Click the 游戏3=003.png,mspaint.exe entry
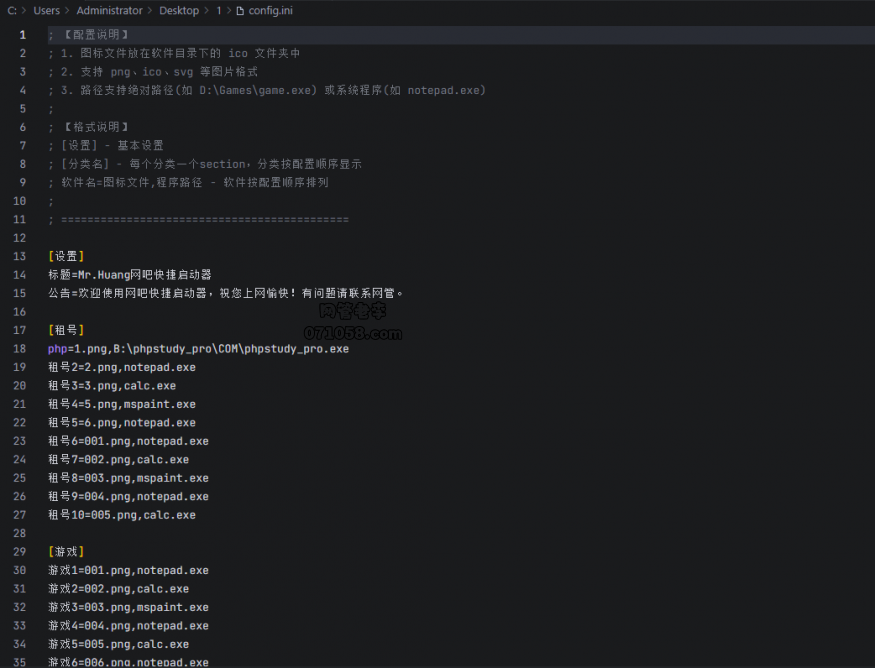875x668 pixels. pyautogui.click(x=128, y=607)
